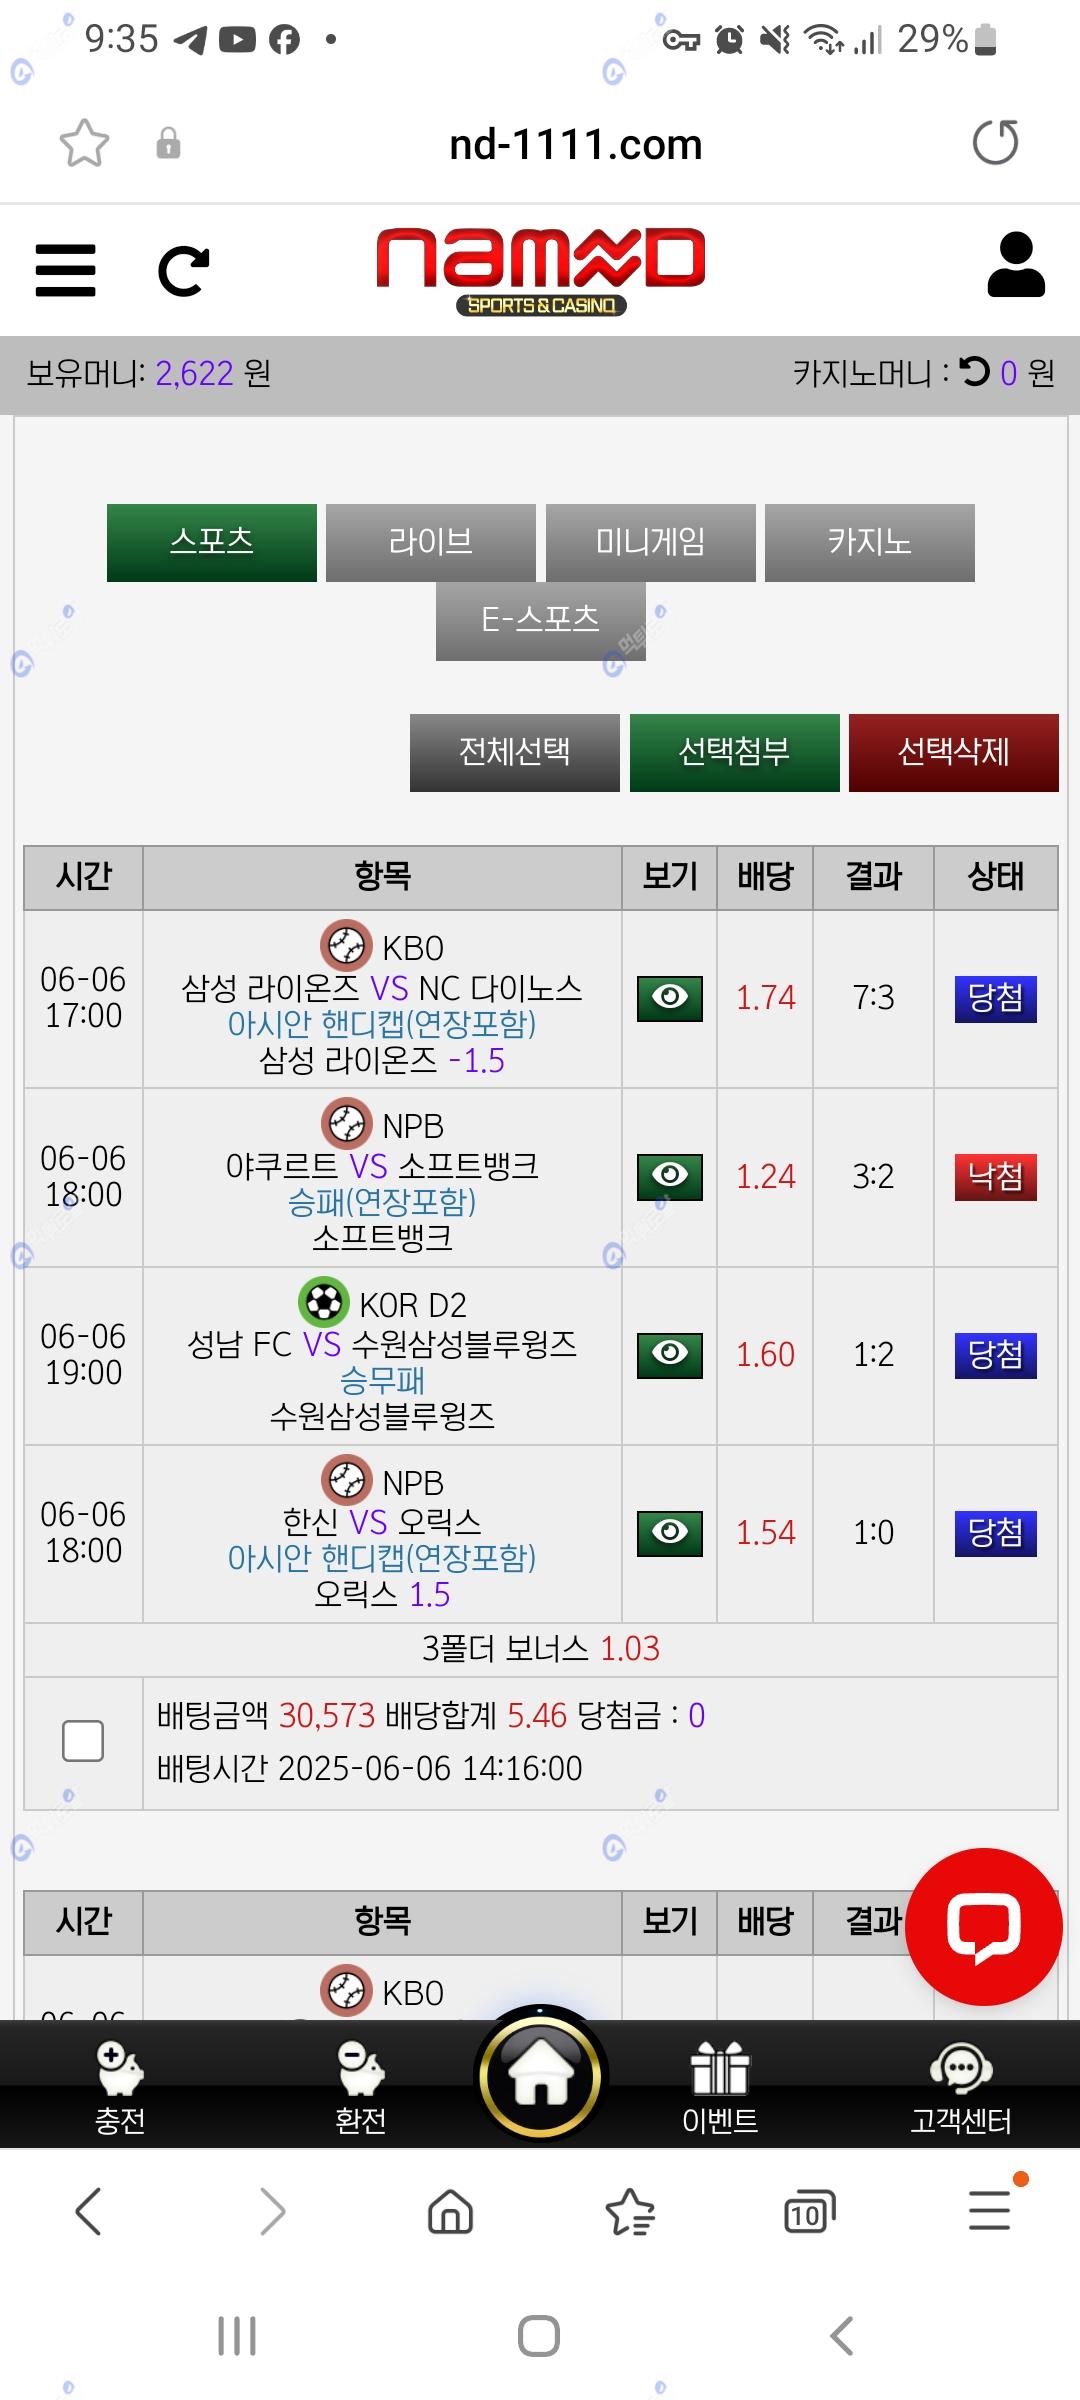Open browser tabs counter showing 10

[x=809, y=2212]
